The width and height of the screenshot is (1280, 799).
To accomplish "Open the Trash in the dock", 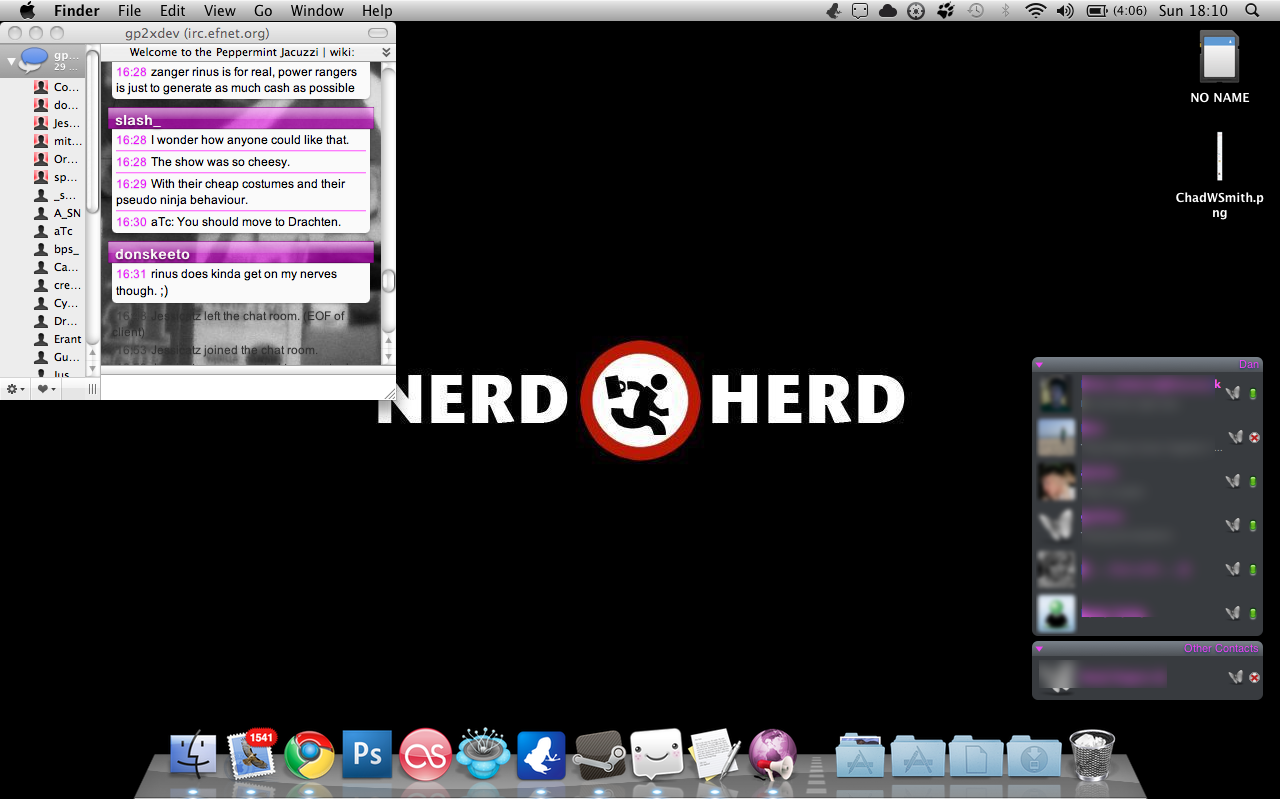I will click(x=1091, y=754).
